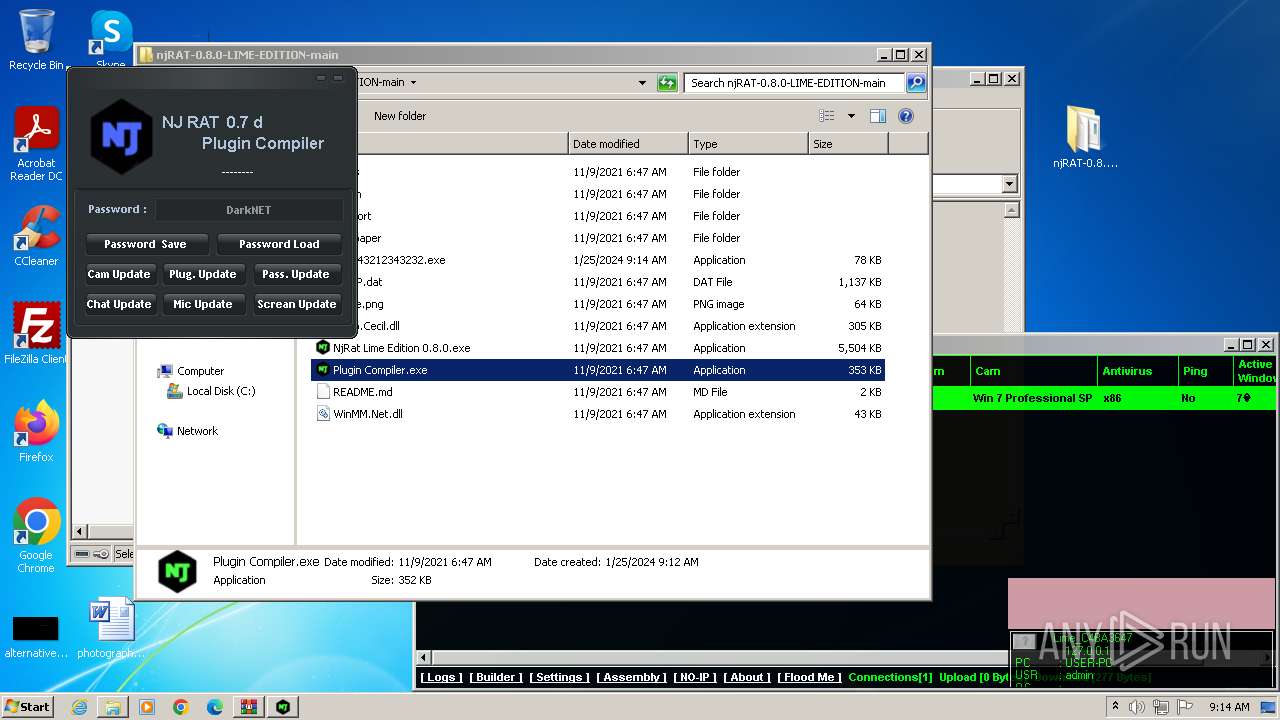Open Acrobat Reader DC desktop icon
Image resolution: width=1280 pixels, height=720 pixels.
36,144
